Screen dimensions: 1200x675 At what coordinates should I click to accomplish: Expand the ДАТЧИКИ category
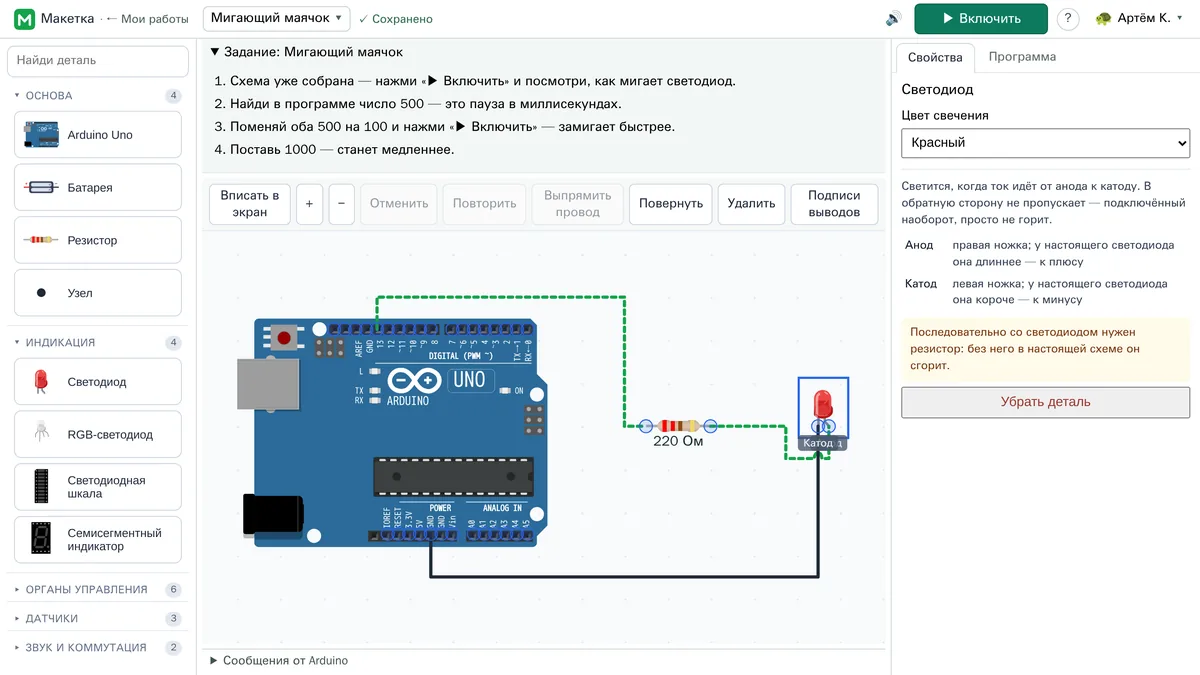pyautogui.click(x=98, y=619)
